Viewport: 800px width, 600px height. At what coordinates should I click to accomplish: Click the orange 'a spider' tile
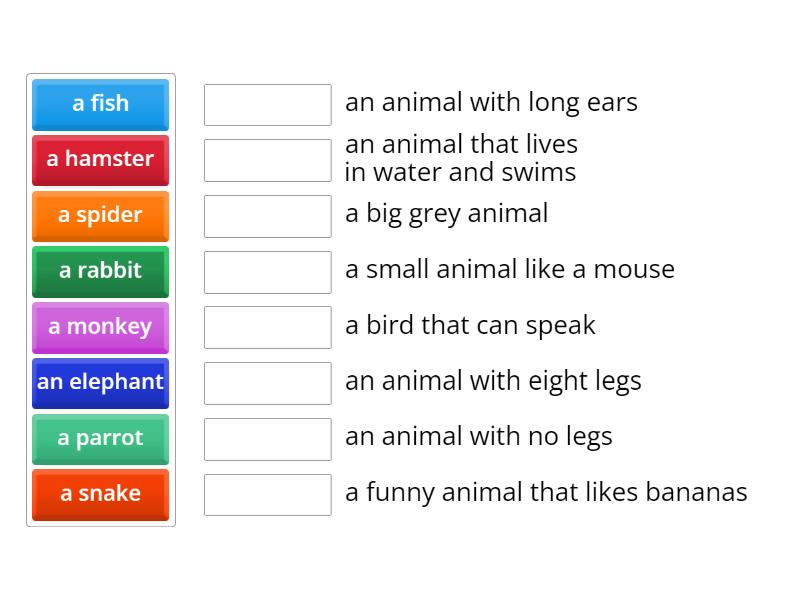click(x=100, y=216)
